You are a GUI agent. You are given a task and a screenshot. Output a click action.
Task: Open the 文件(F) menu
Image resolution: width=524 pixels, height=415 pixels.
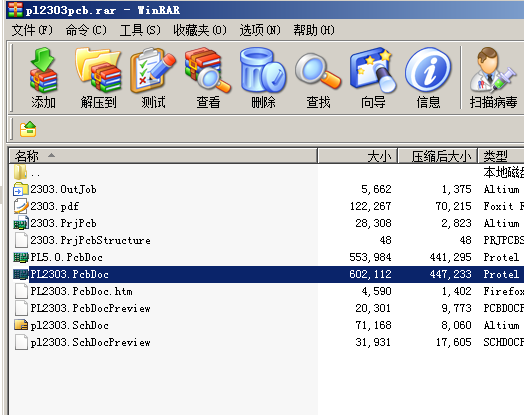point(32,30)
